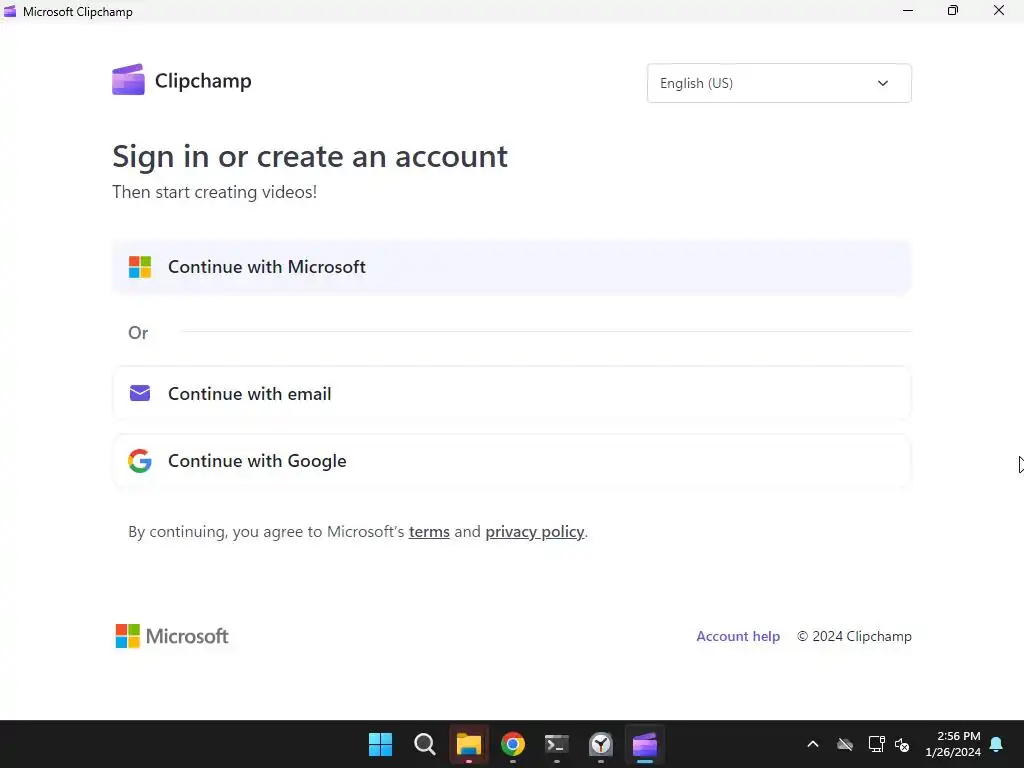Click the Microsoft logo in the footer
The image size is (1024, 768).
(172, 636)
